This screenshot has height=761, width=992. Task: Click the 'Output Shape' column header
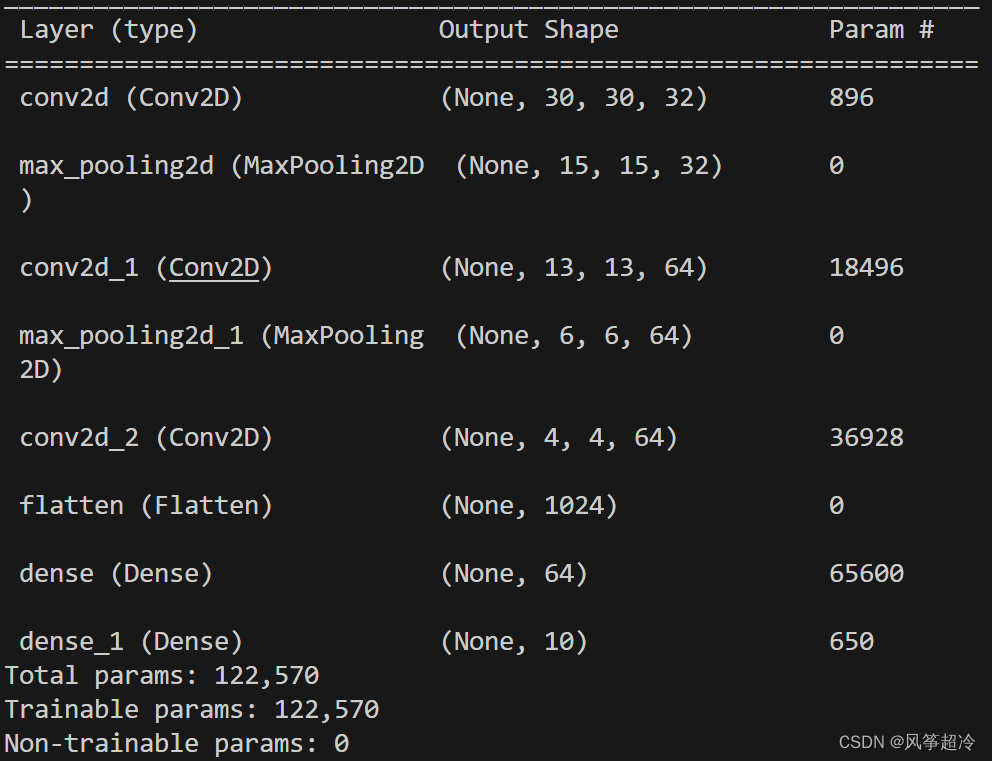pyautogui.click(x=529, y=30)
